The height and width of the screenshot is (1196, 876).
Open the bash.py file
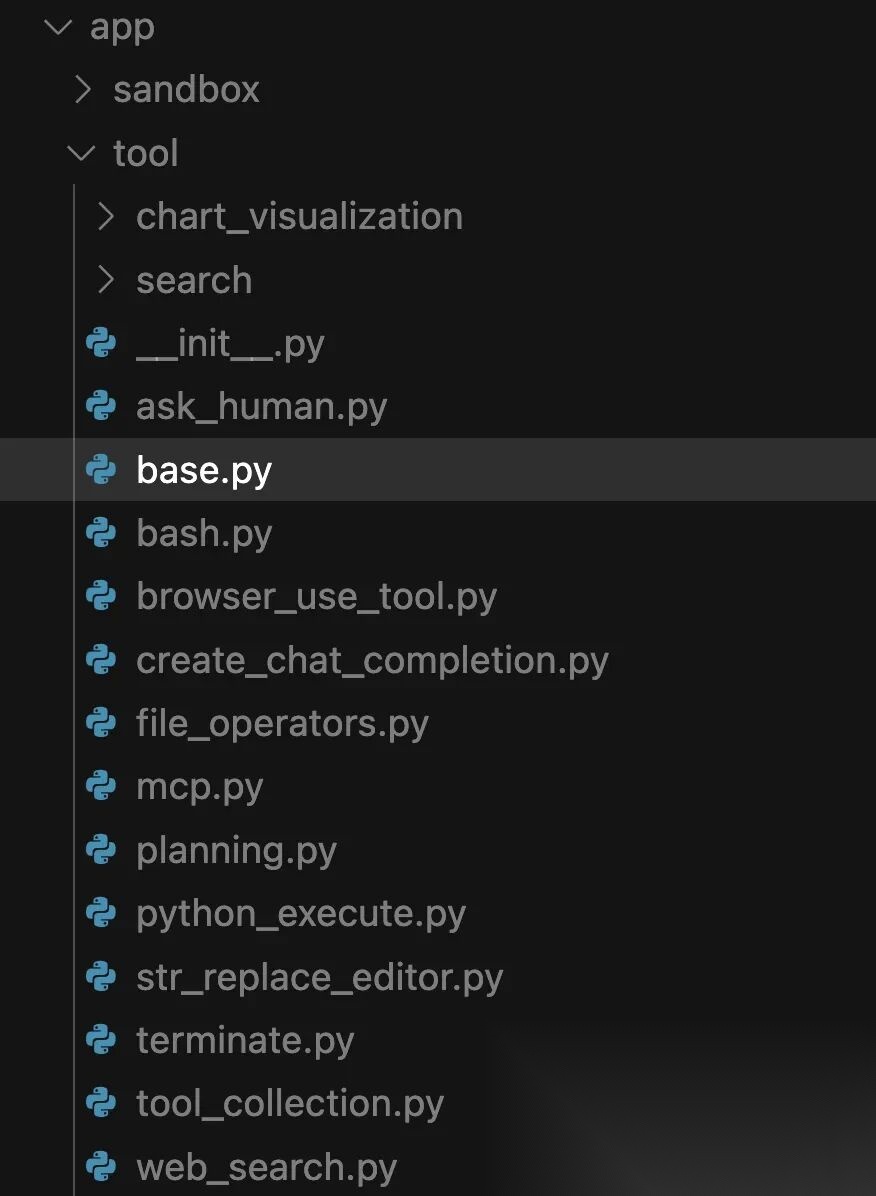204,534
